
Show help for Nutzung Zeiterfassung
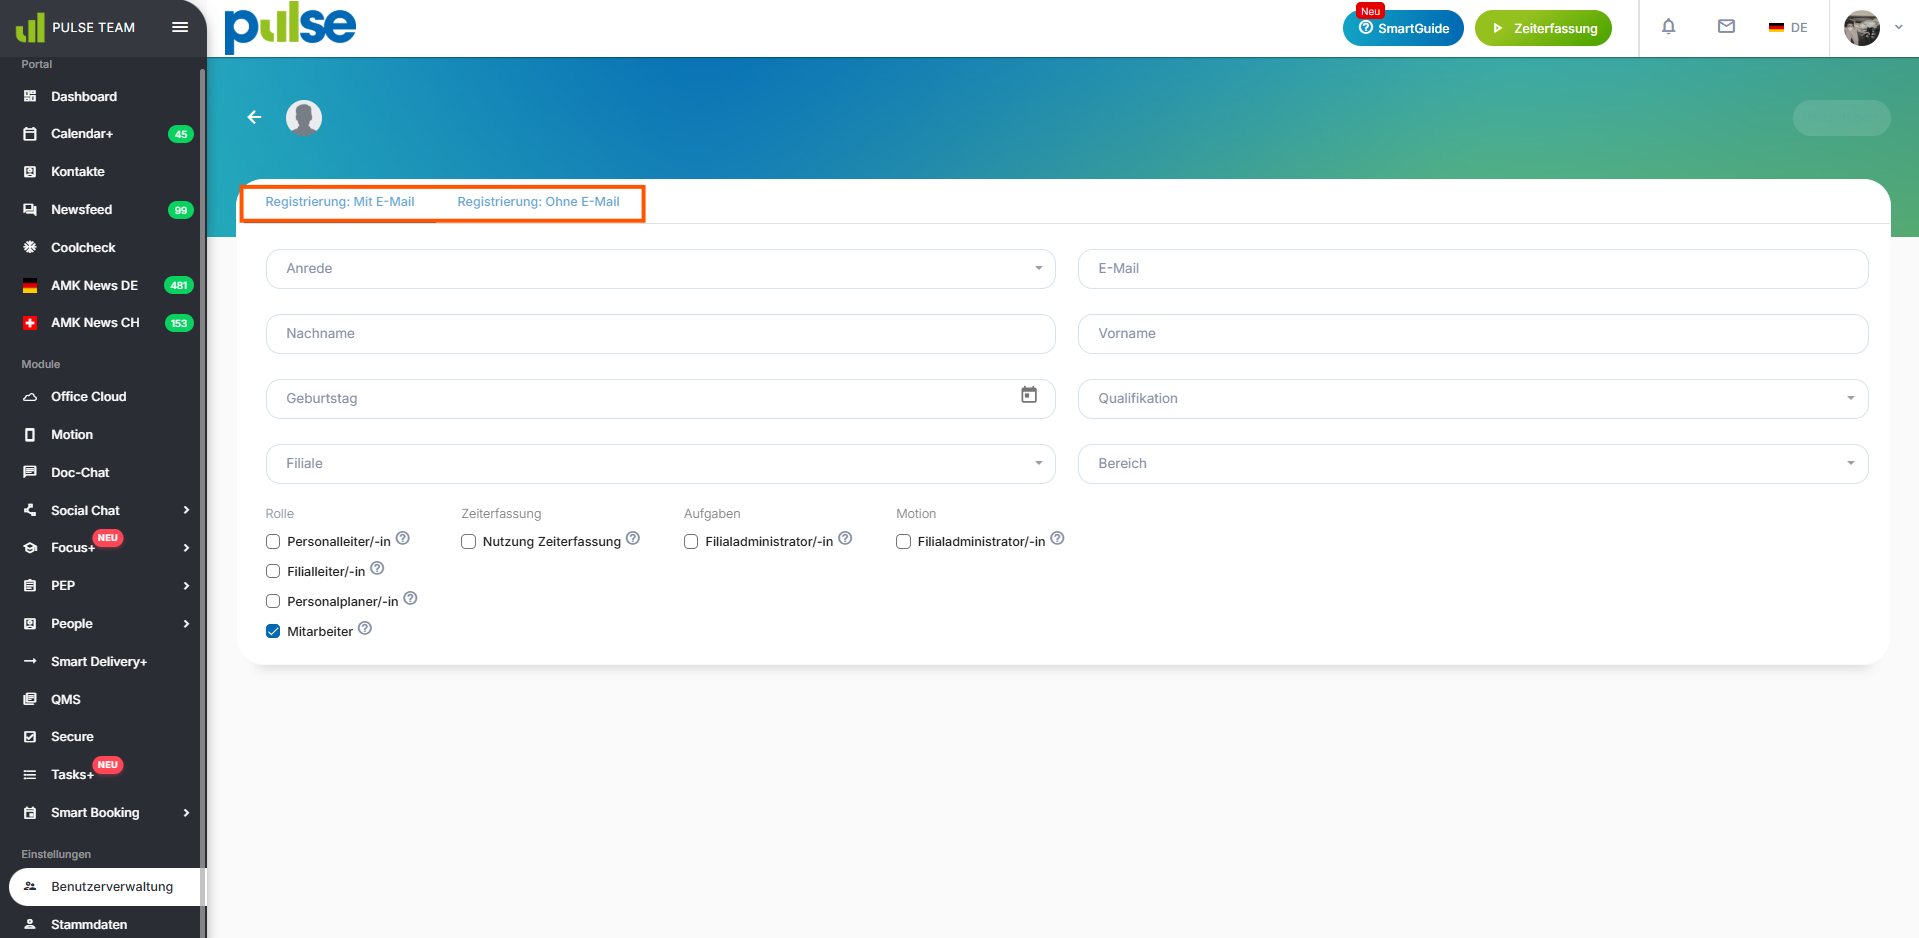pyautogui.click(x=633, y=538)
